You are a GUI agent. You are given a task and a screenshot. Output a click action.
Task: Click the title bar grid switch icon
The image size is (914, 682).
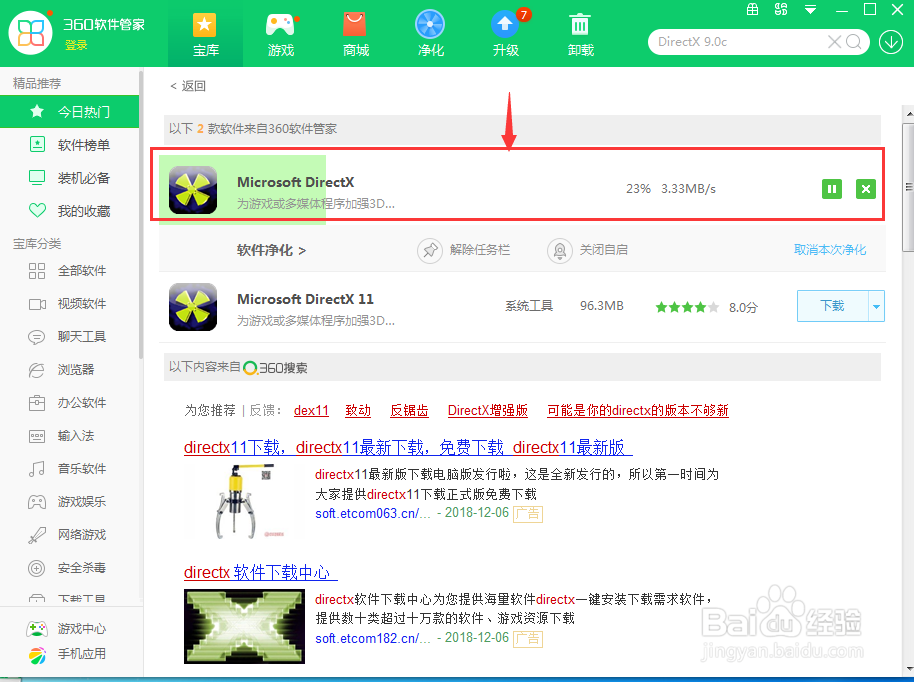point(781,9)
